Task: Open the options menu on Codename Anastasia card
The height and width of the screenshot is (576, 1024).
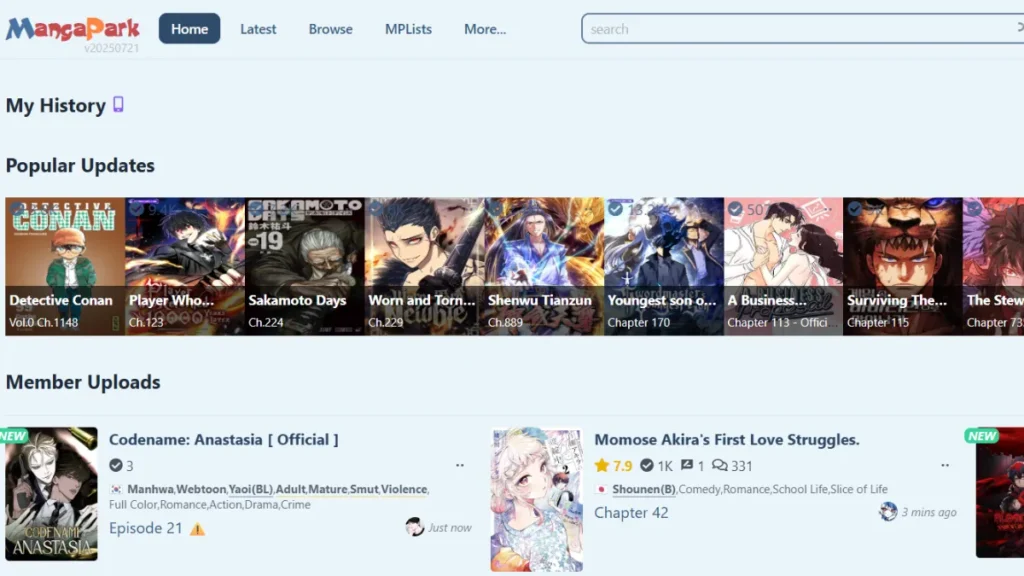Action: (460, 465)
